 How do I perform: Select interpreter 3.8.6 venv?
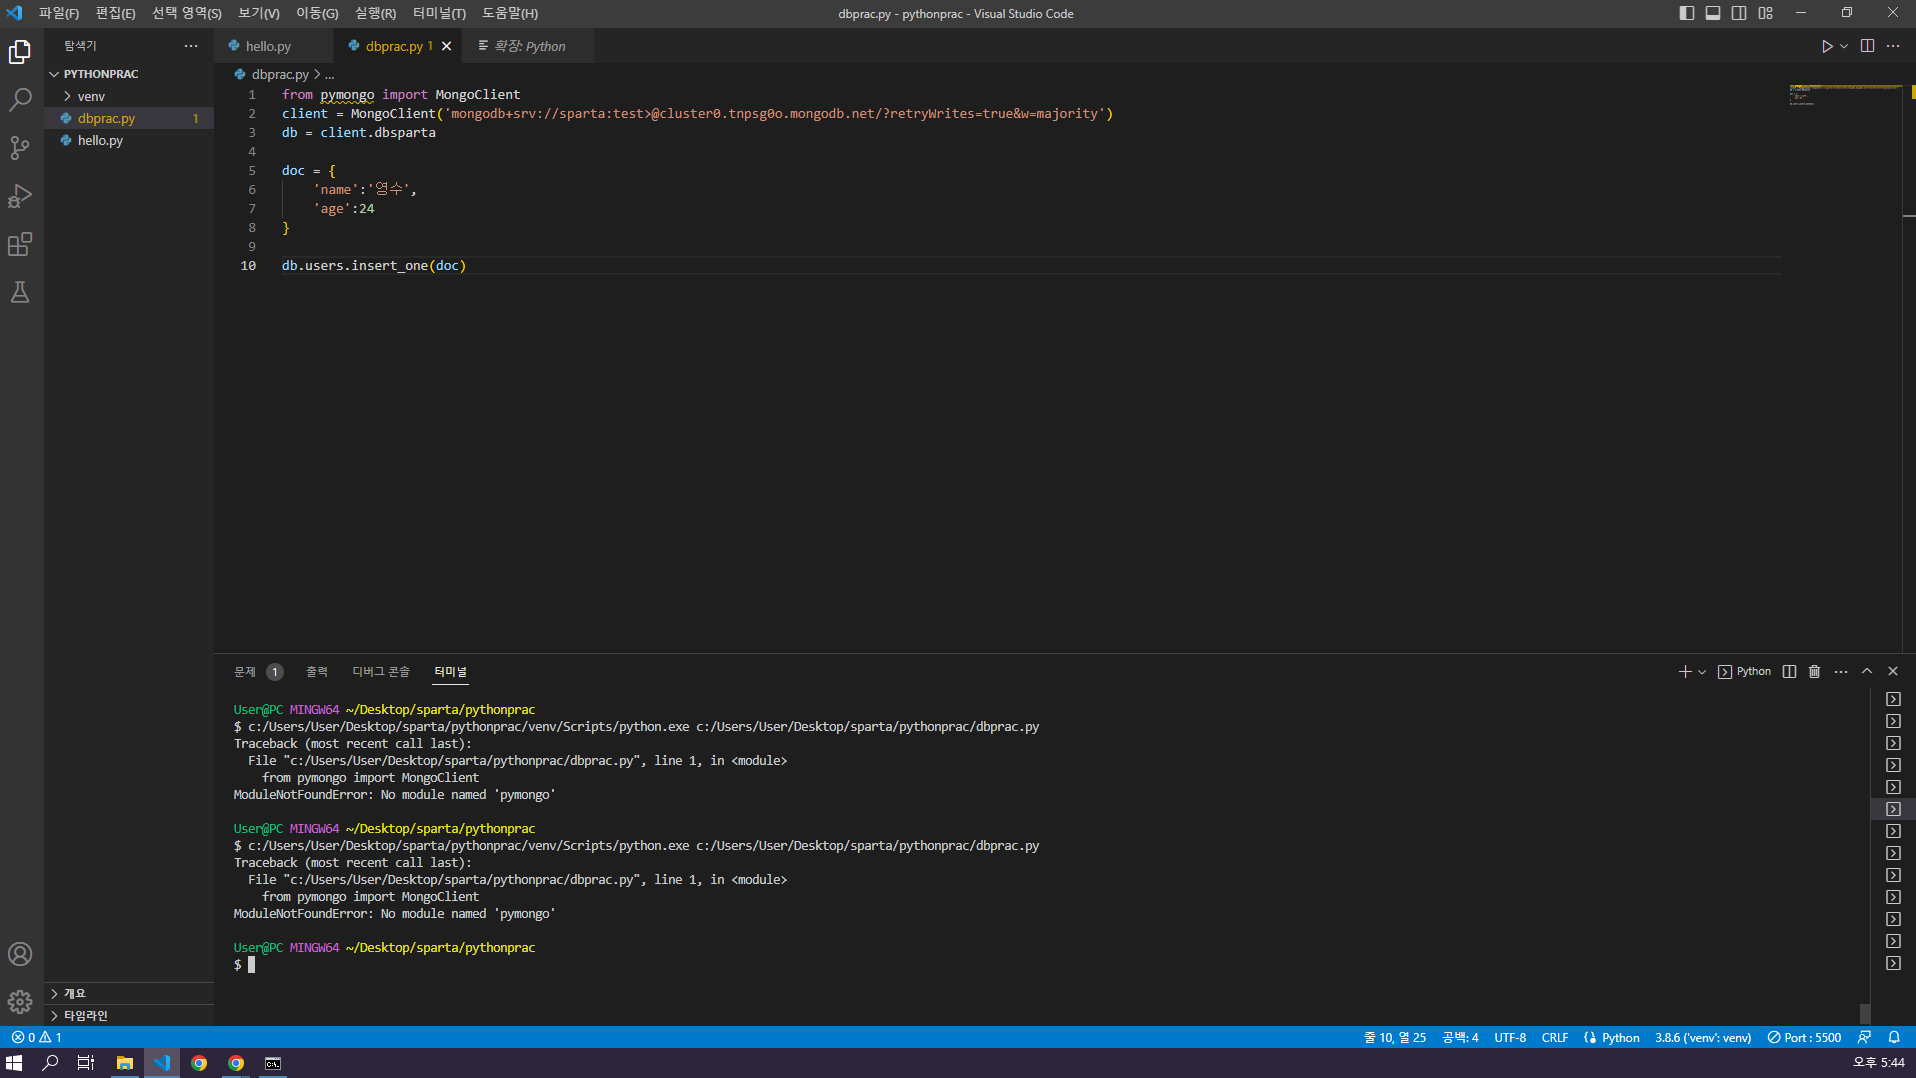tap(1703, 1038)
